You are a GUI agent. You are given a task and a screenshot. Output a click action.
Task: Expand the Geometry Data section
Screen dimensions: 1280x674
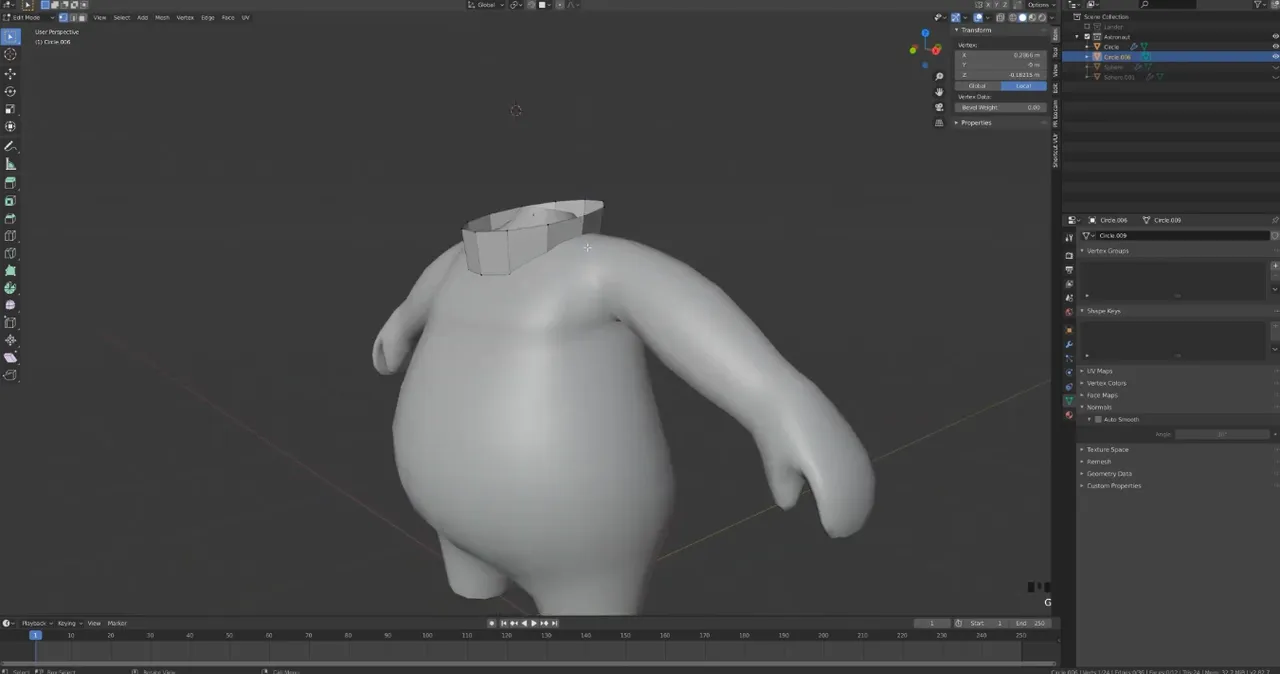pos(1109,474)
